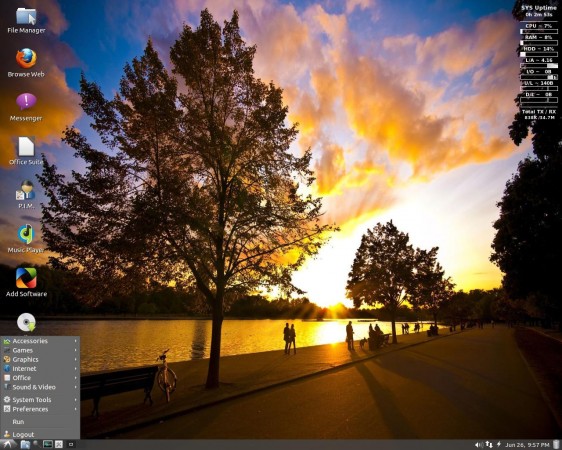Expand the Internet submenu
Image resolution: width=562 pixels, height=450 pixels.
tap(40, 369)
